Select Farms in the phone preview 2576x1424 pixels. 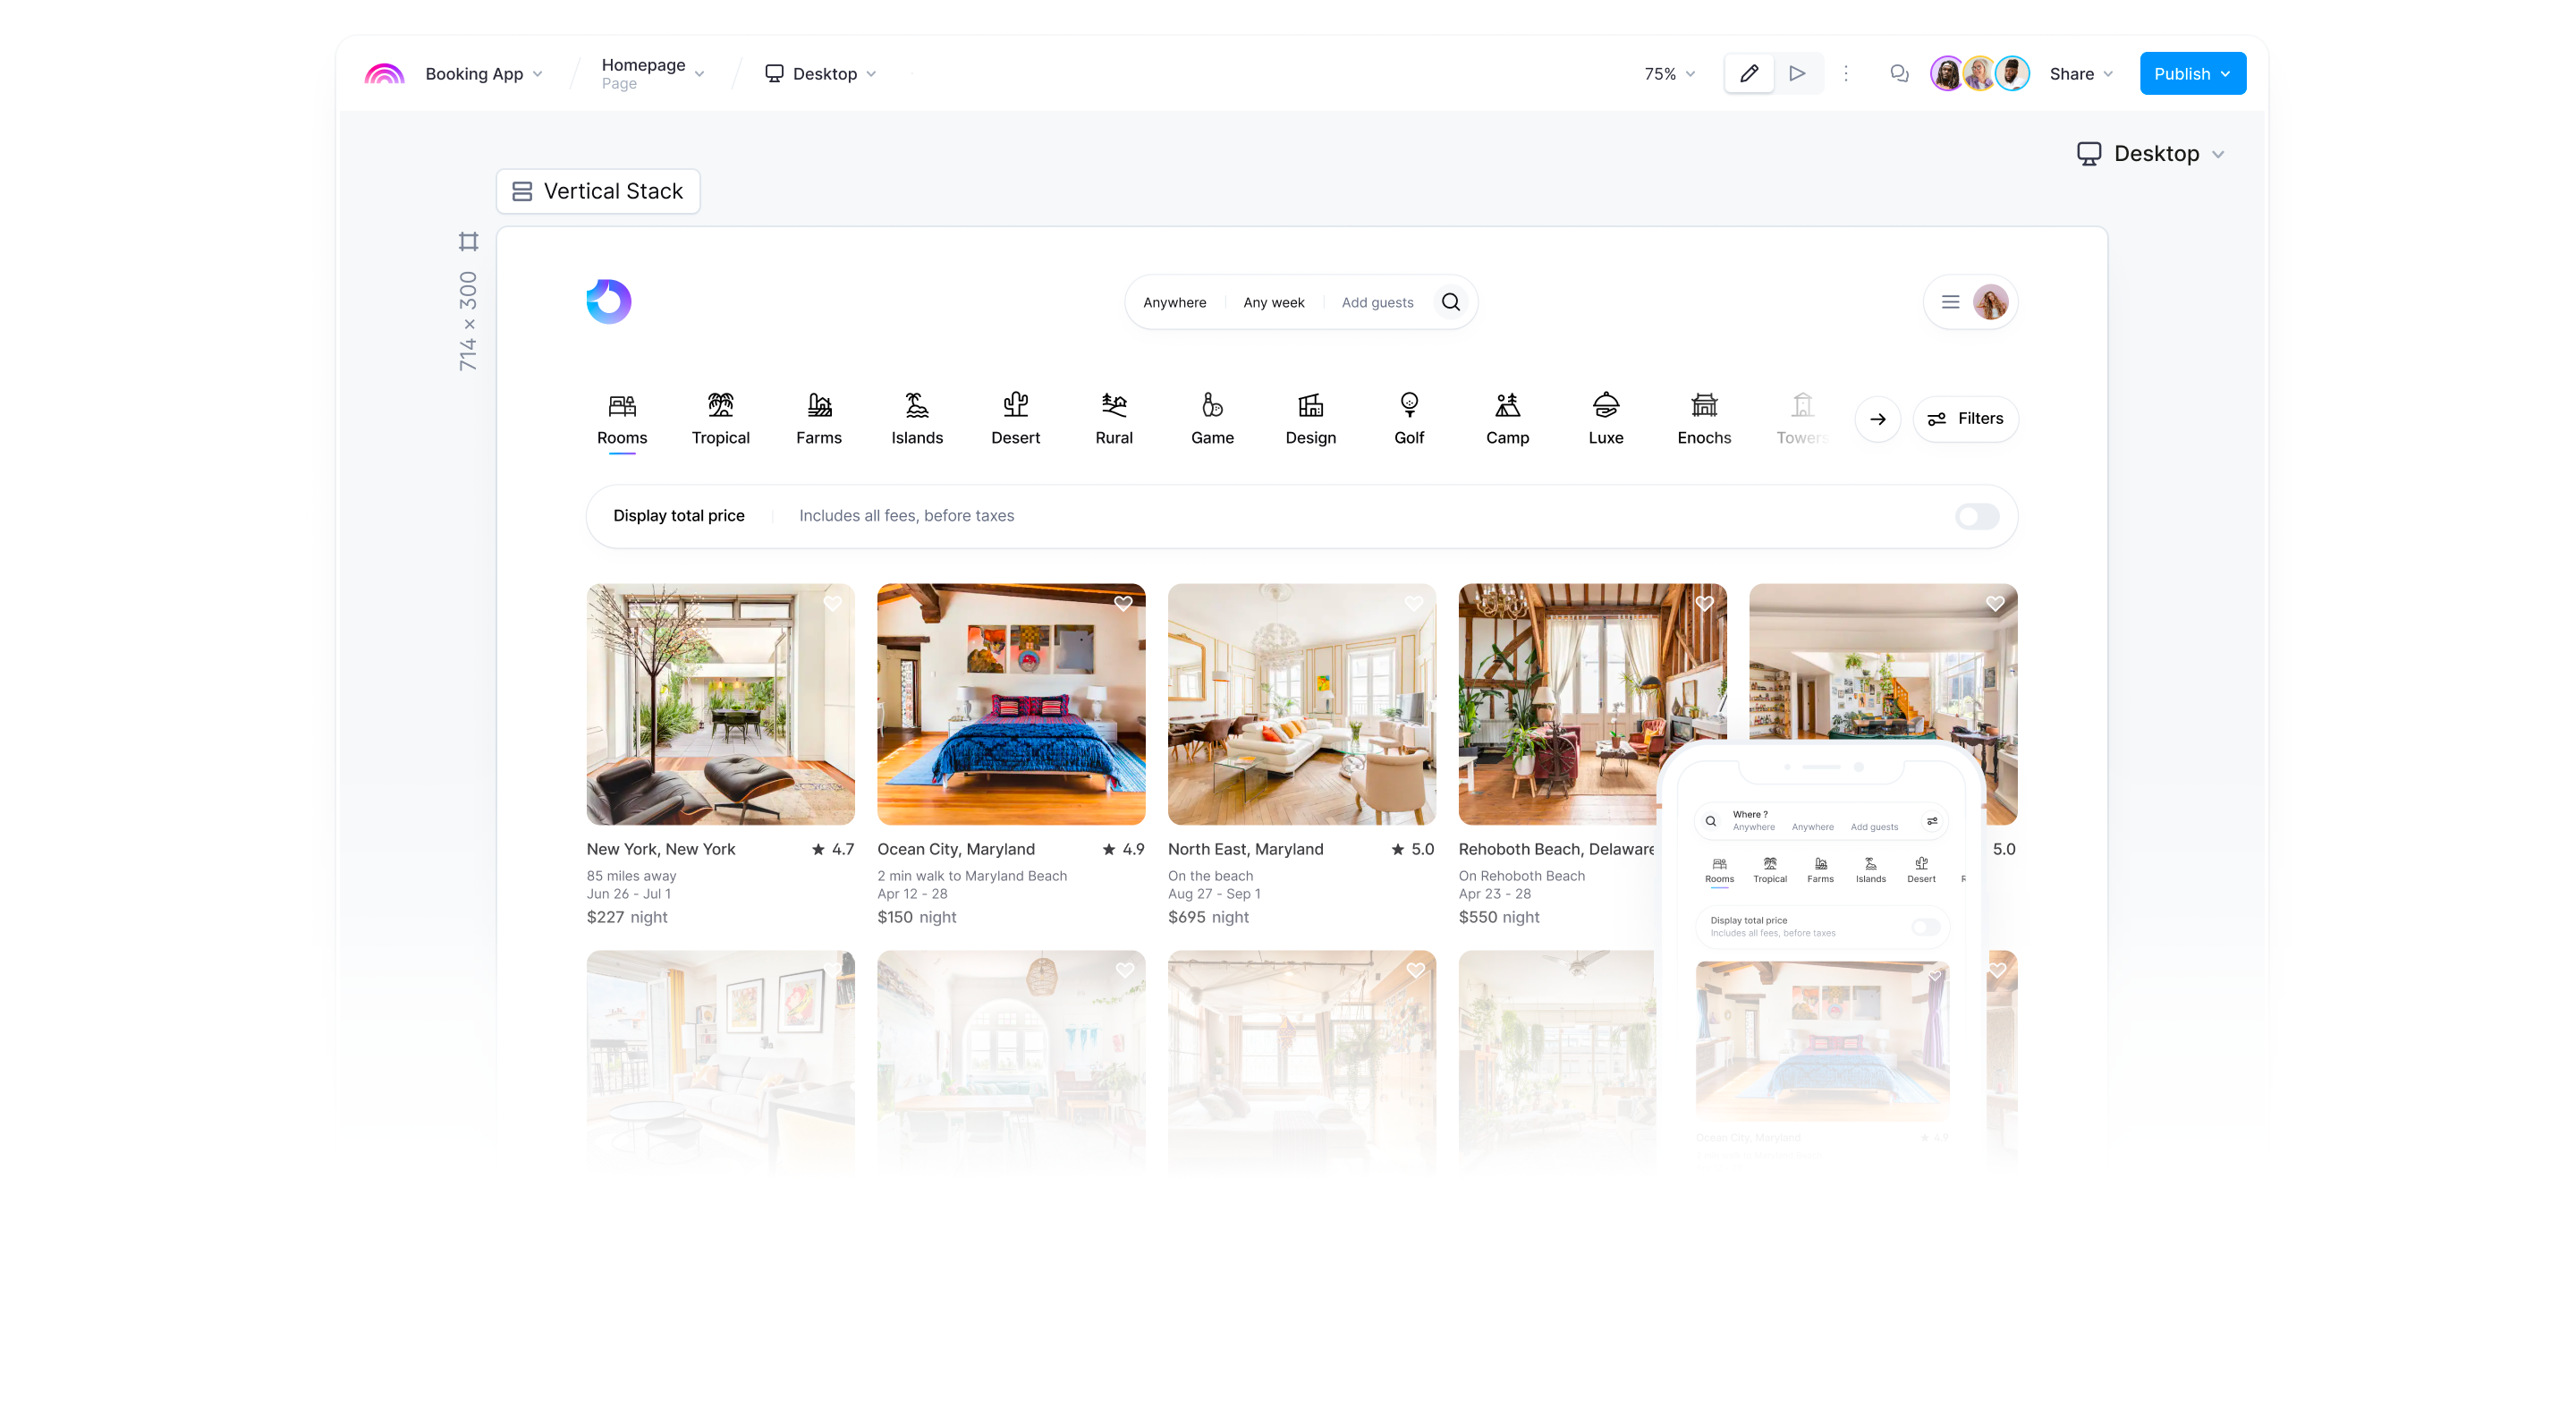pyautogui.click(x=1820, y=870)
